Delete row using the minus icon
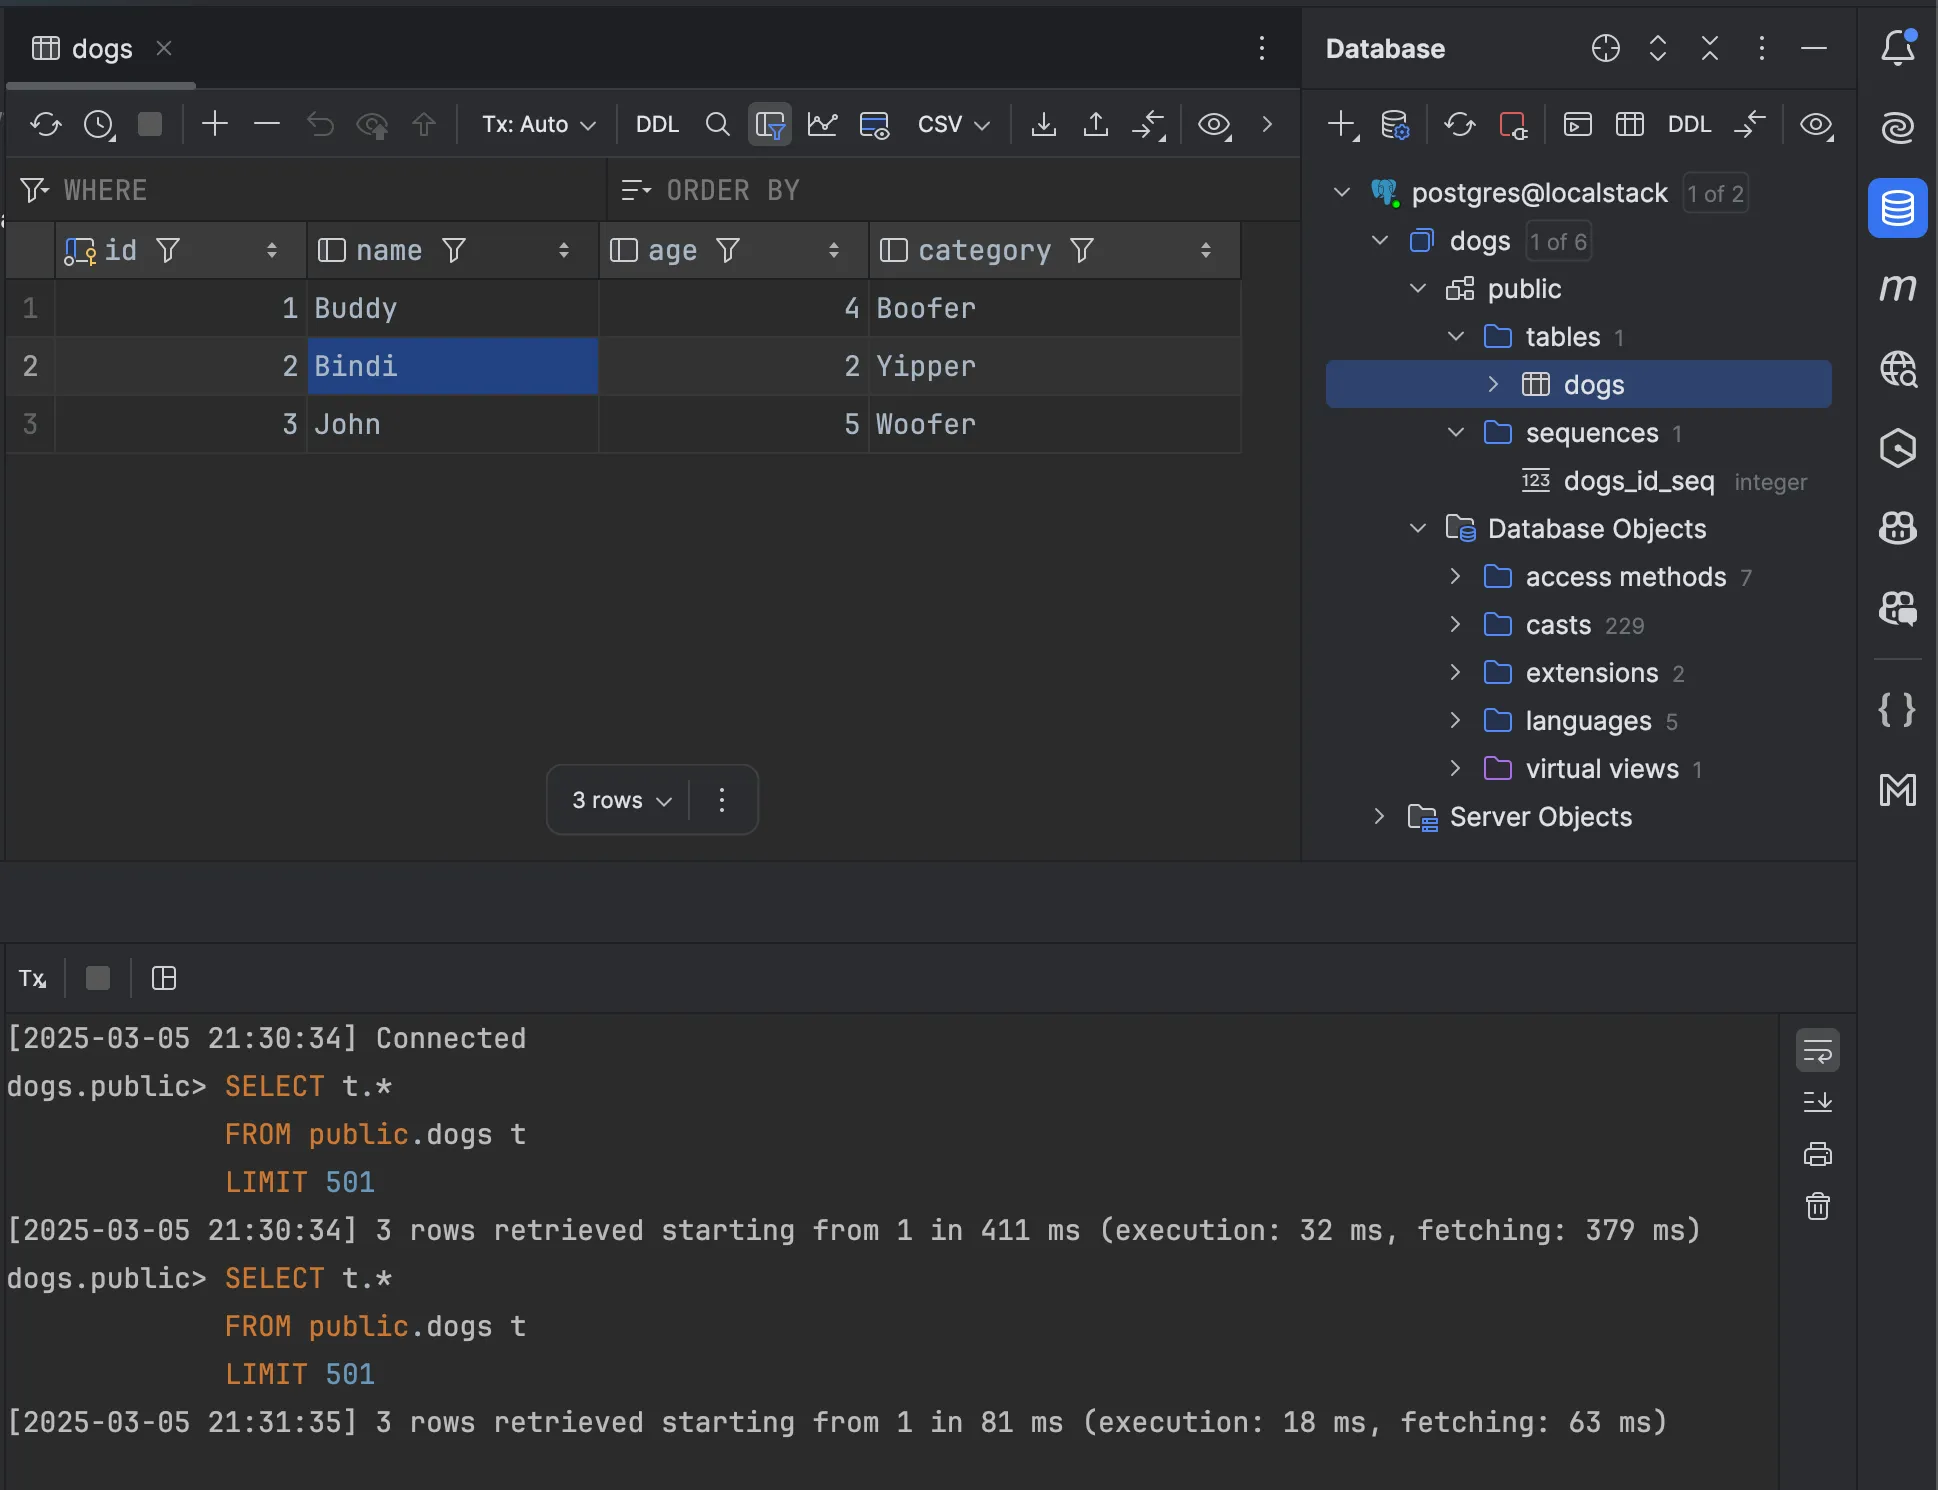 click(x=266, y=124)
